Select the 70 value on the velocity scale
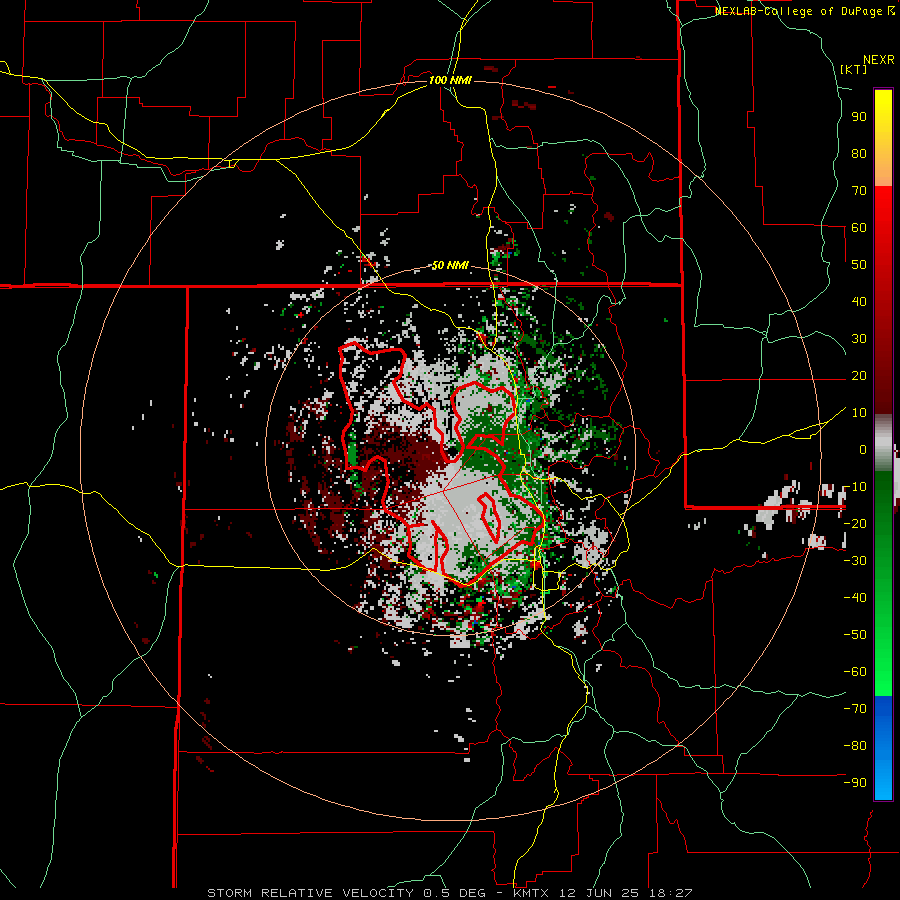 pyautogui.click(x=859, y=191)
